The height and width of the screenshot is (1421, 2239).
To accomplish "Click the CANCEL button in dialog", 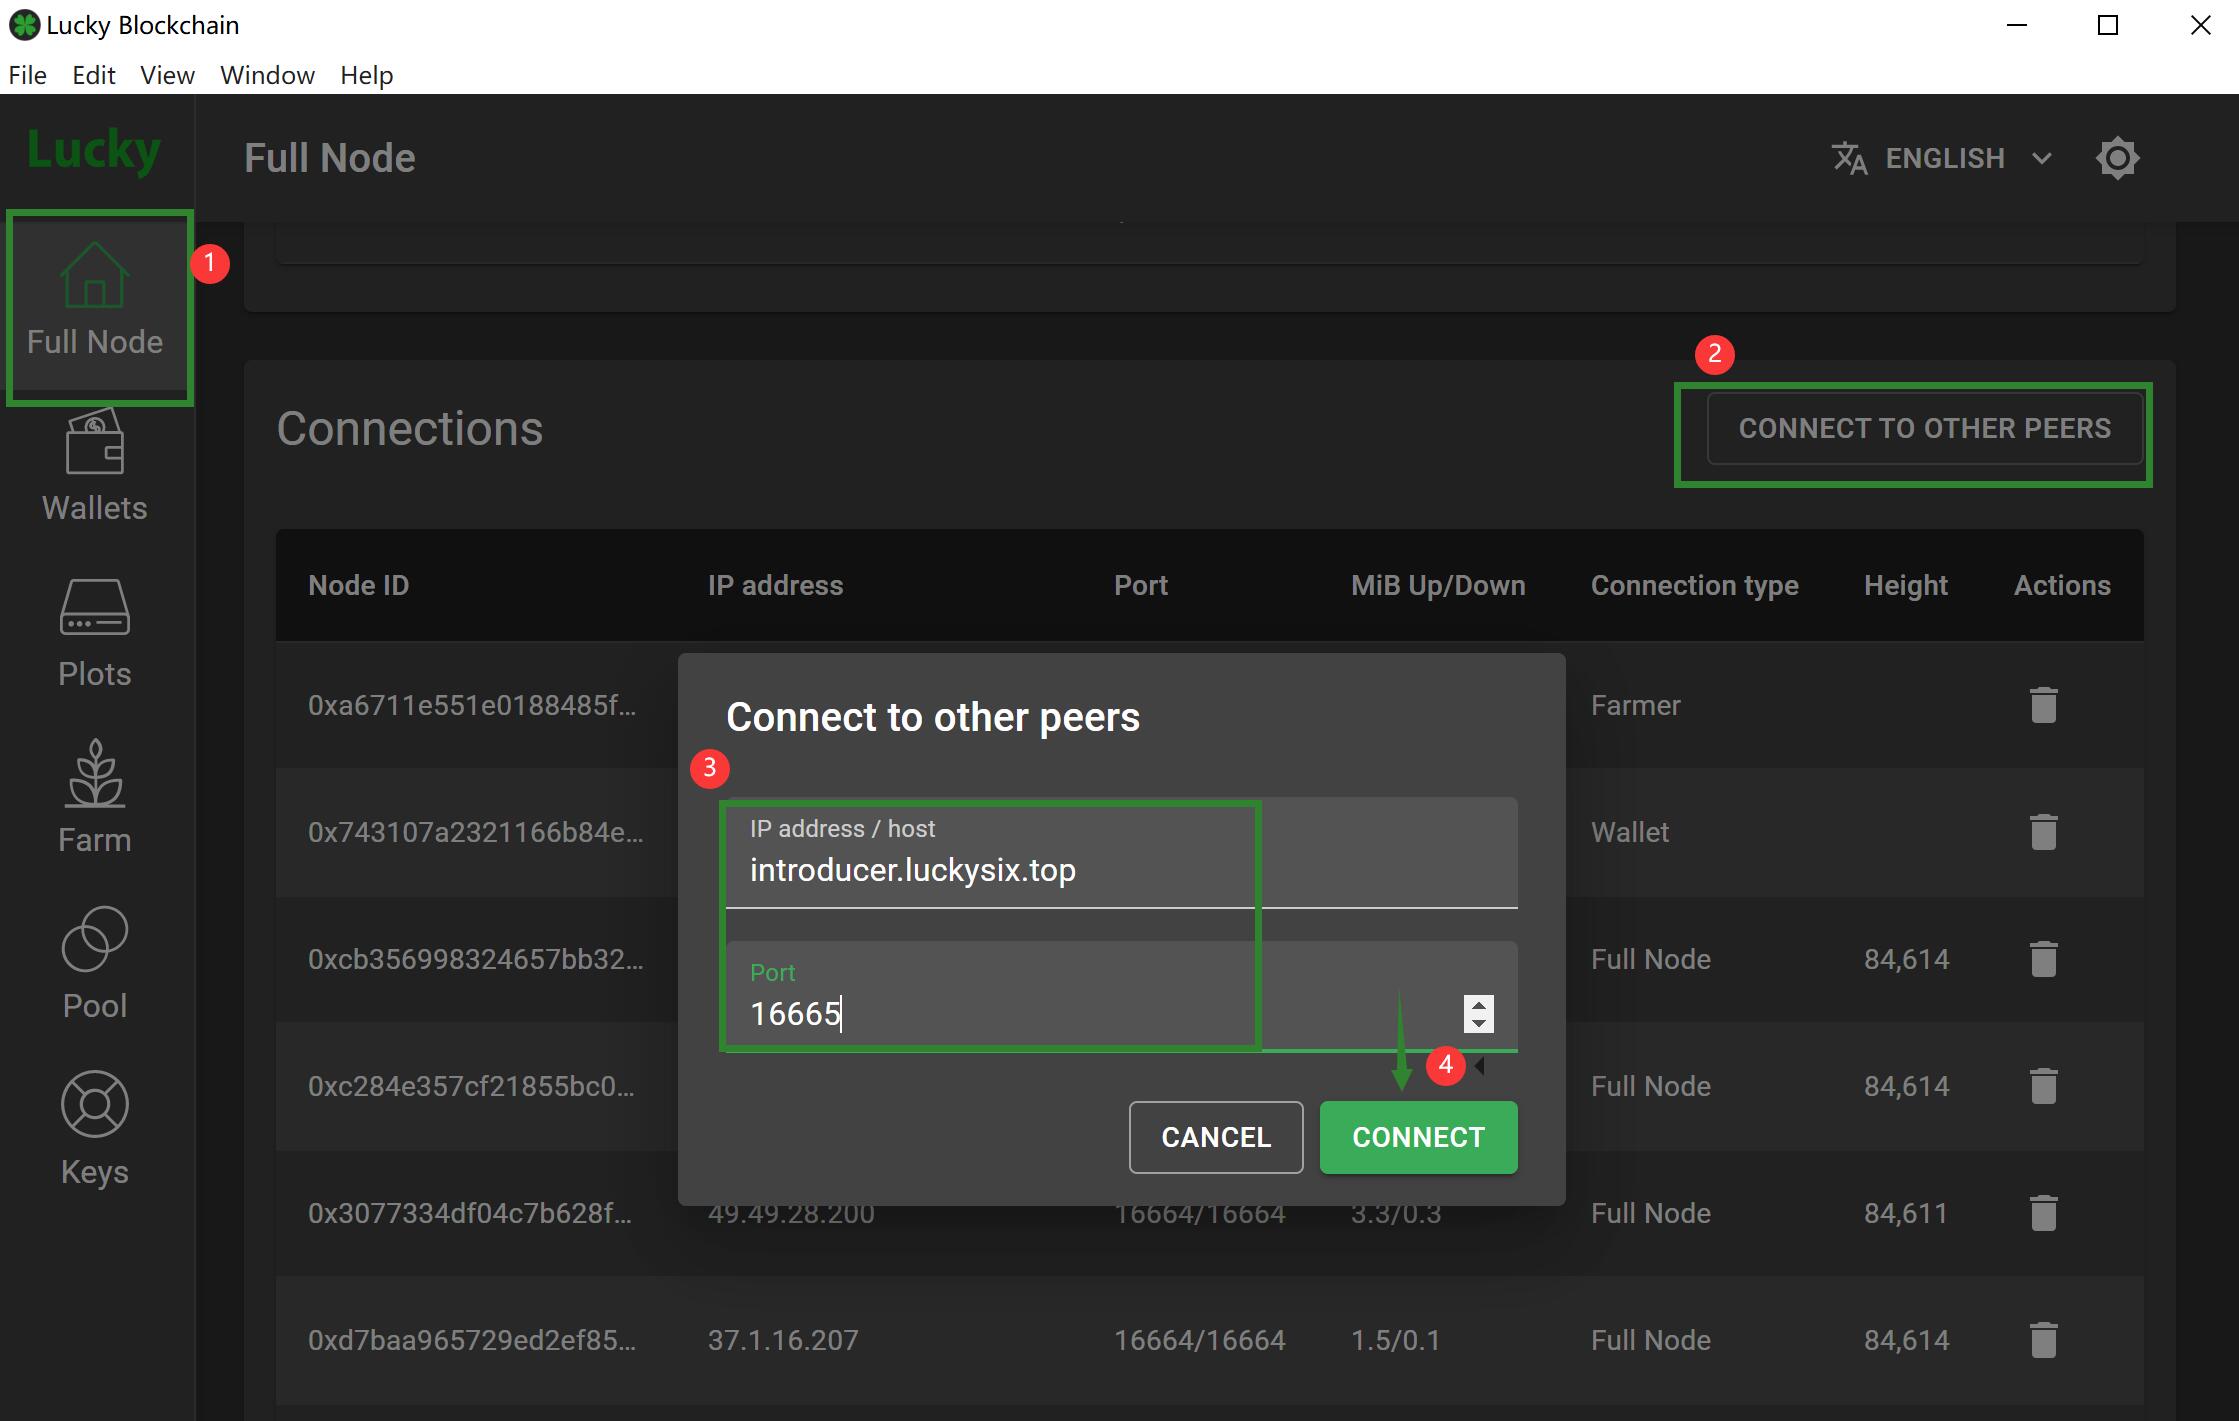I will [x=1215, y=1137].
